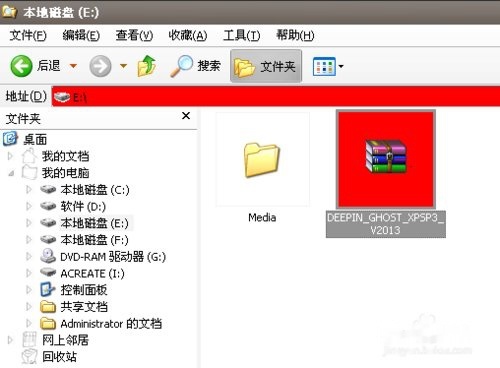Click the 共享文档 folder icon
Image resolution: width=500 pixels, height=368 pixels.
click(48, 306)
